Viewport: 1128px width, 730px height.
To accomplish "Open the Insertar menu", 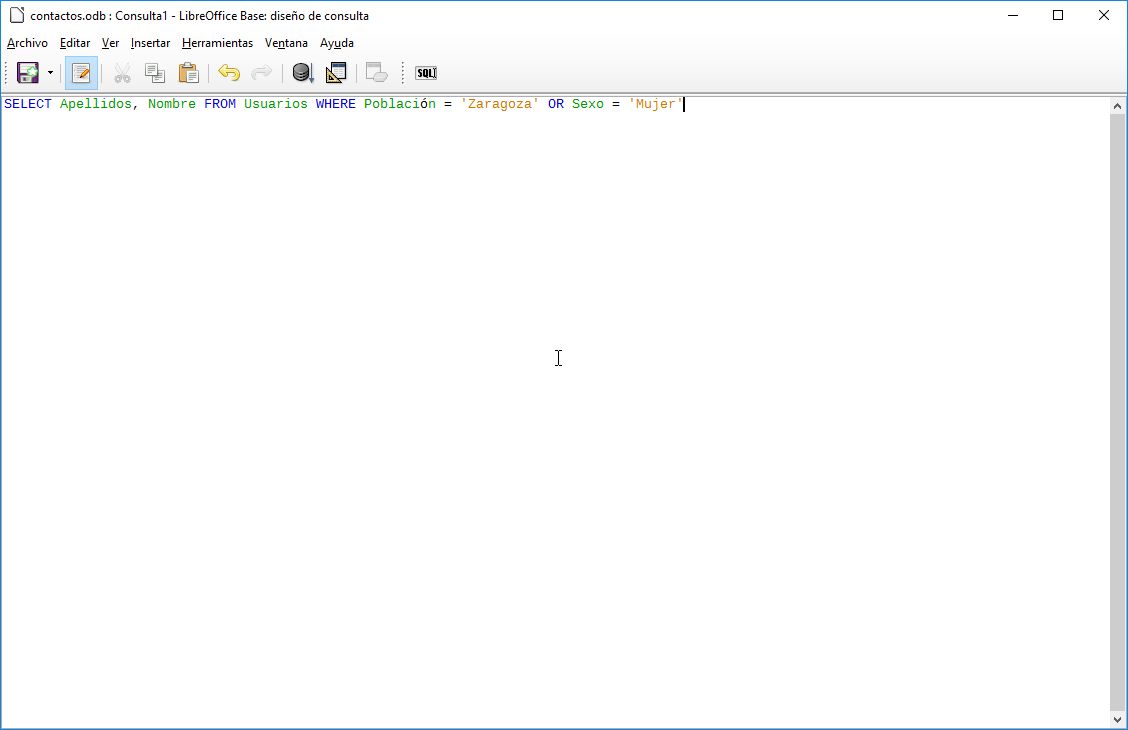I will click(150, 43).
